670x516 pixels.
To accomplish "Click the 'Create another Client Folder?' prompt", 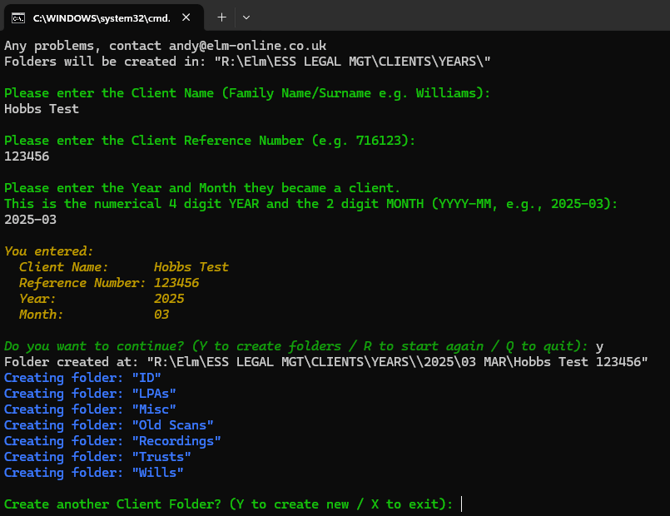I will pos(229,504).
